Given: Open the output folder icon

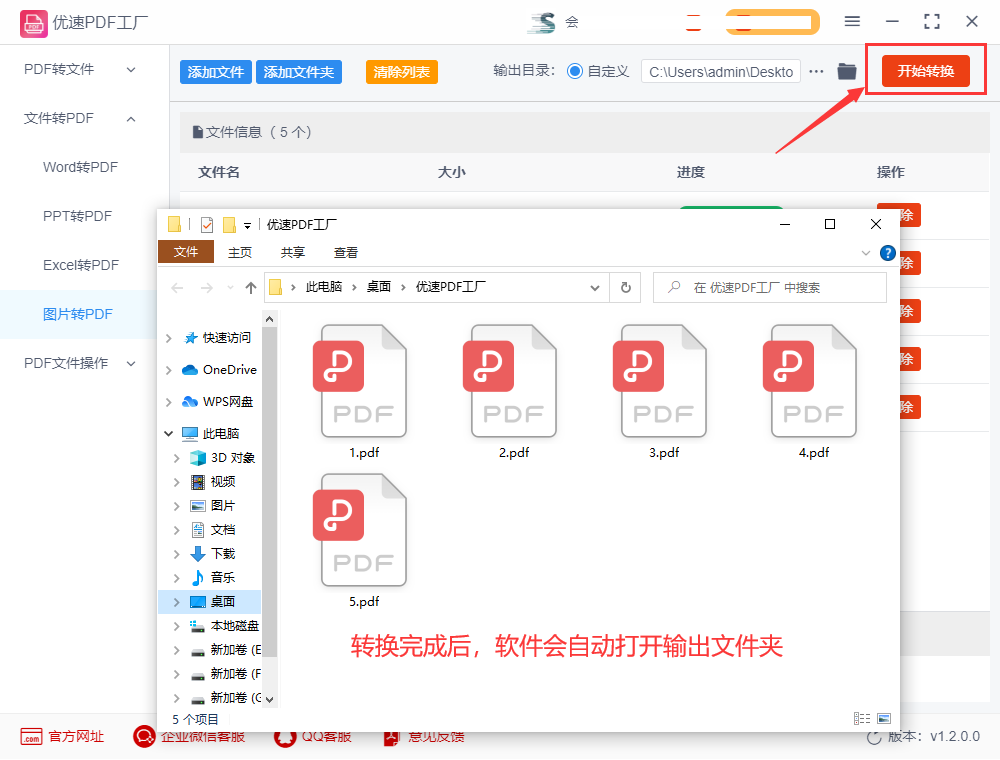Looking at the screenshot, I should (847, 71).
